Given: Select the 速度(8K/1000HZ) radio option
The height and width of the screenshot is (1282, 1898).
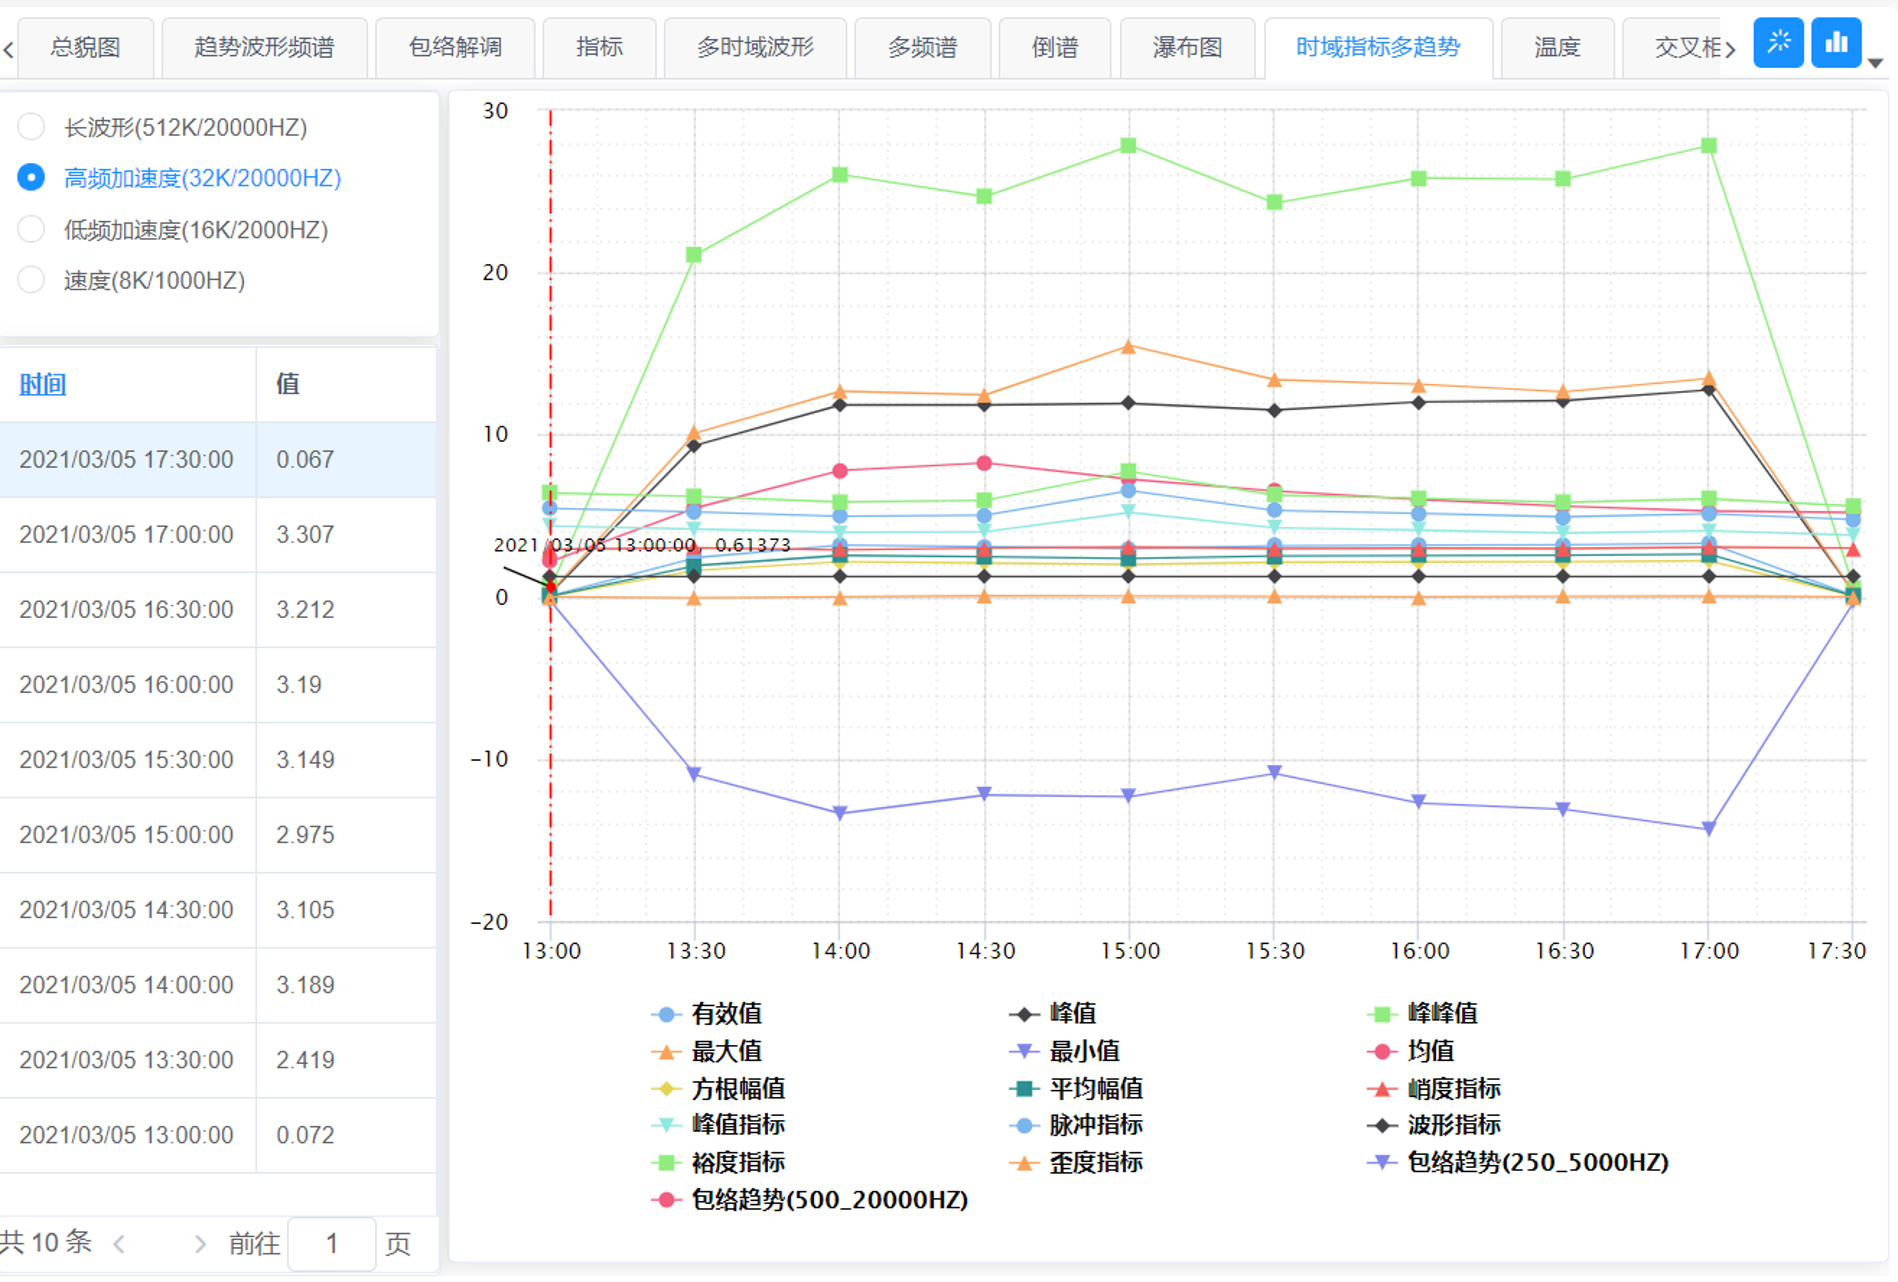Looking at the screenshot, I should tap(31, 280).
